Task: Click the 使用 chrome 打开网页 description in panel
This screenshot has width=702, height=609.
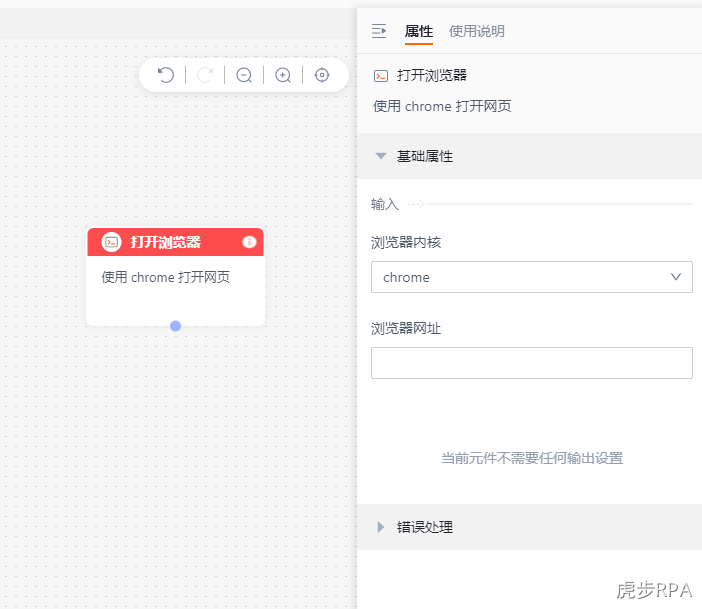Action: [x=442, y=106]
